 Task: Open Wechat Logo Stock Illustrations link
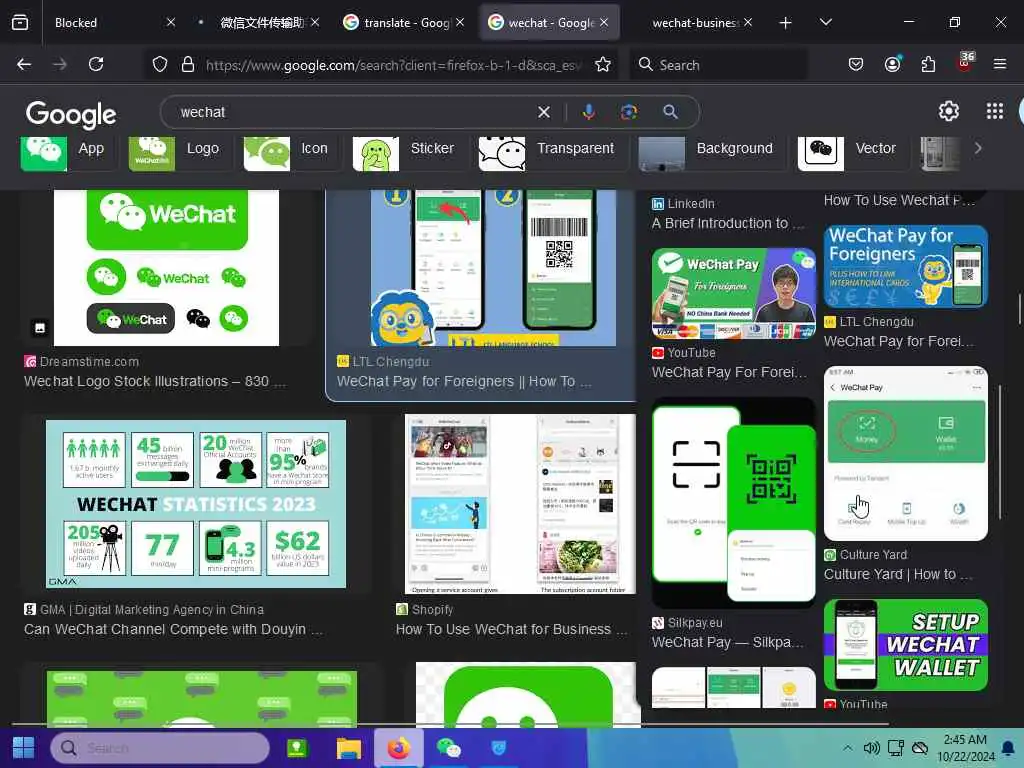(x=155, y=381)
